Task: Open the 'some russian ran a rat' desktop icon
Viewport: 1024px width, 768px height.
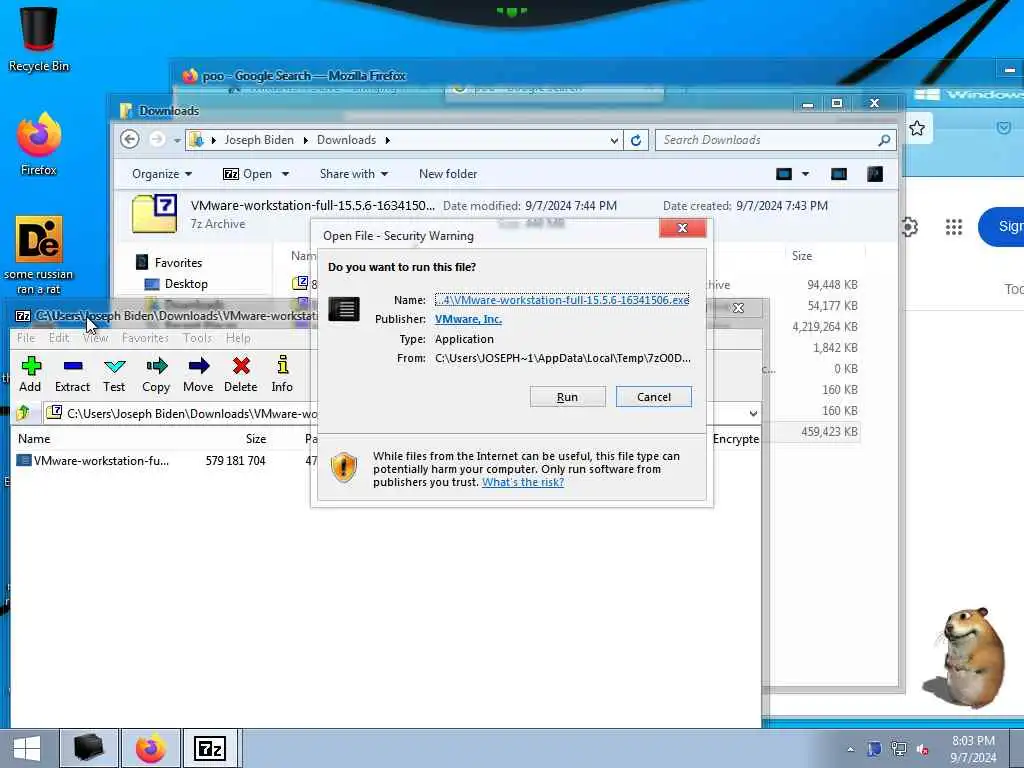Action: click(x=39, y=255)
